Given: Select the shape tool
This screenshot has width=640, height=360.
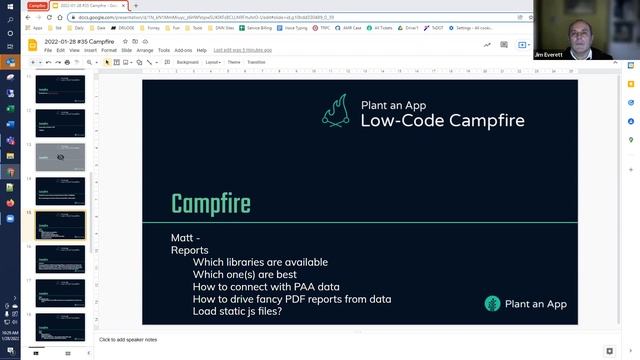Looking at the screenshot, I should pos(140,62).
